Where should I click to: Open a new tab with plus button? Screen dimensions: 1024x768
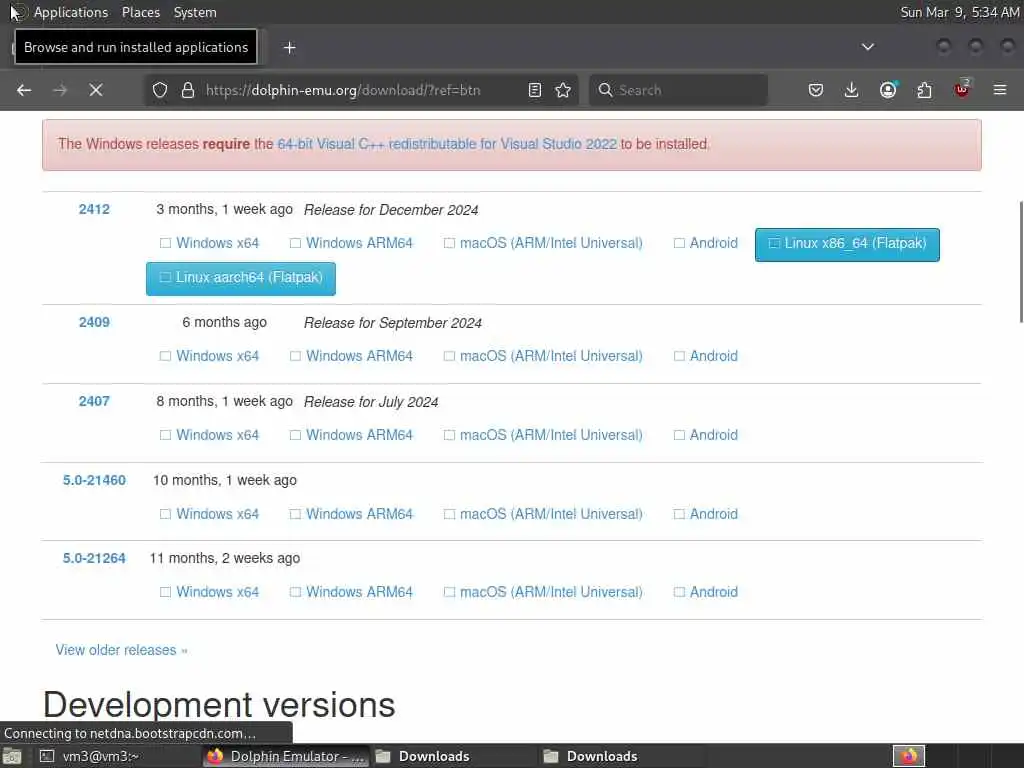point(290,48)
